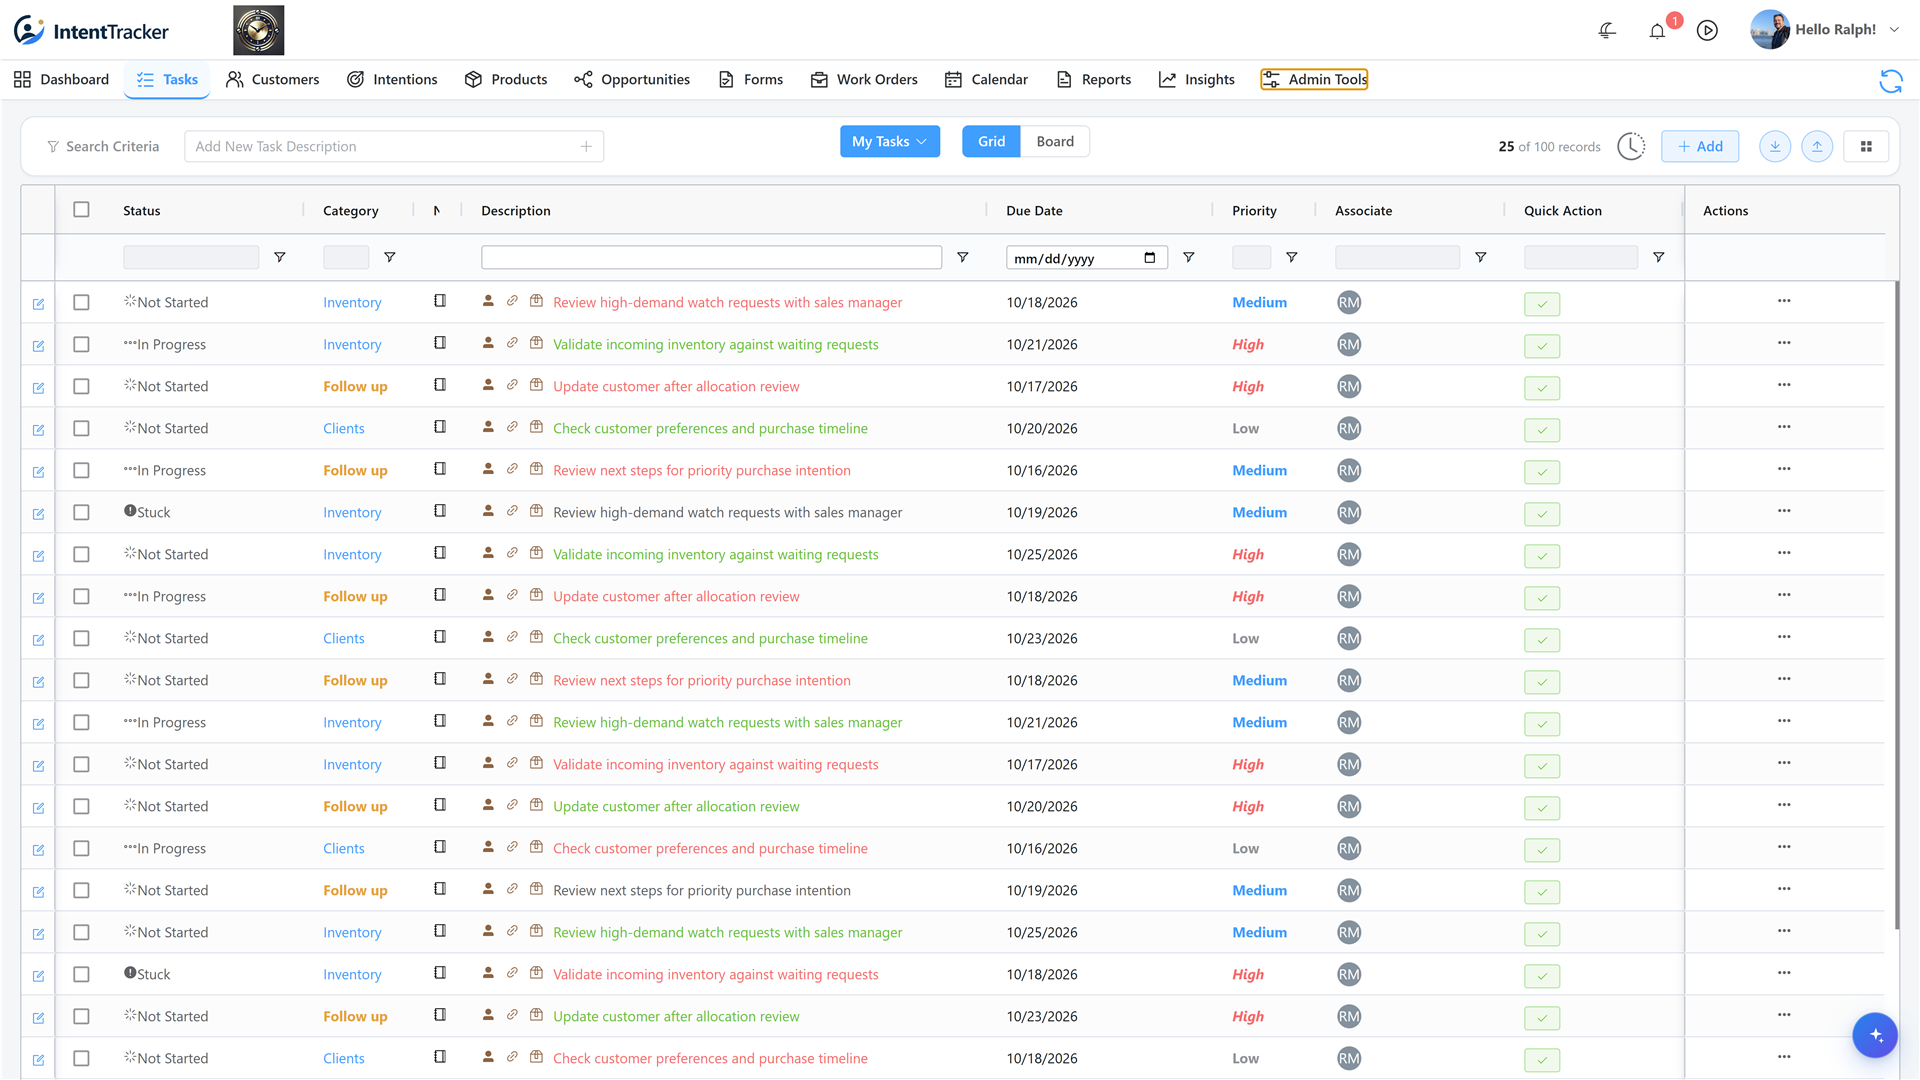
Task: Switch to Board view
Action: 1055,142
